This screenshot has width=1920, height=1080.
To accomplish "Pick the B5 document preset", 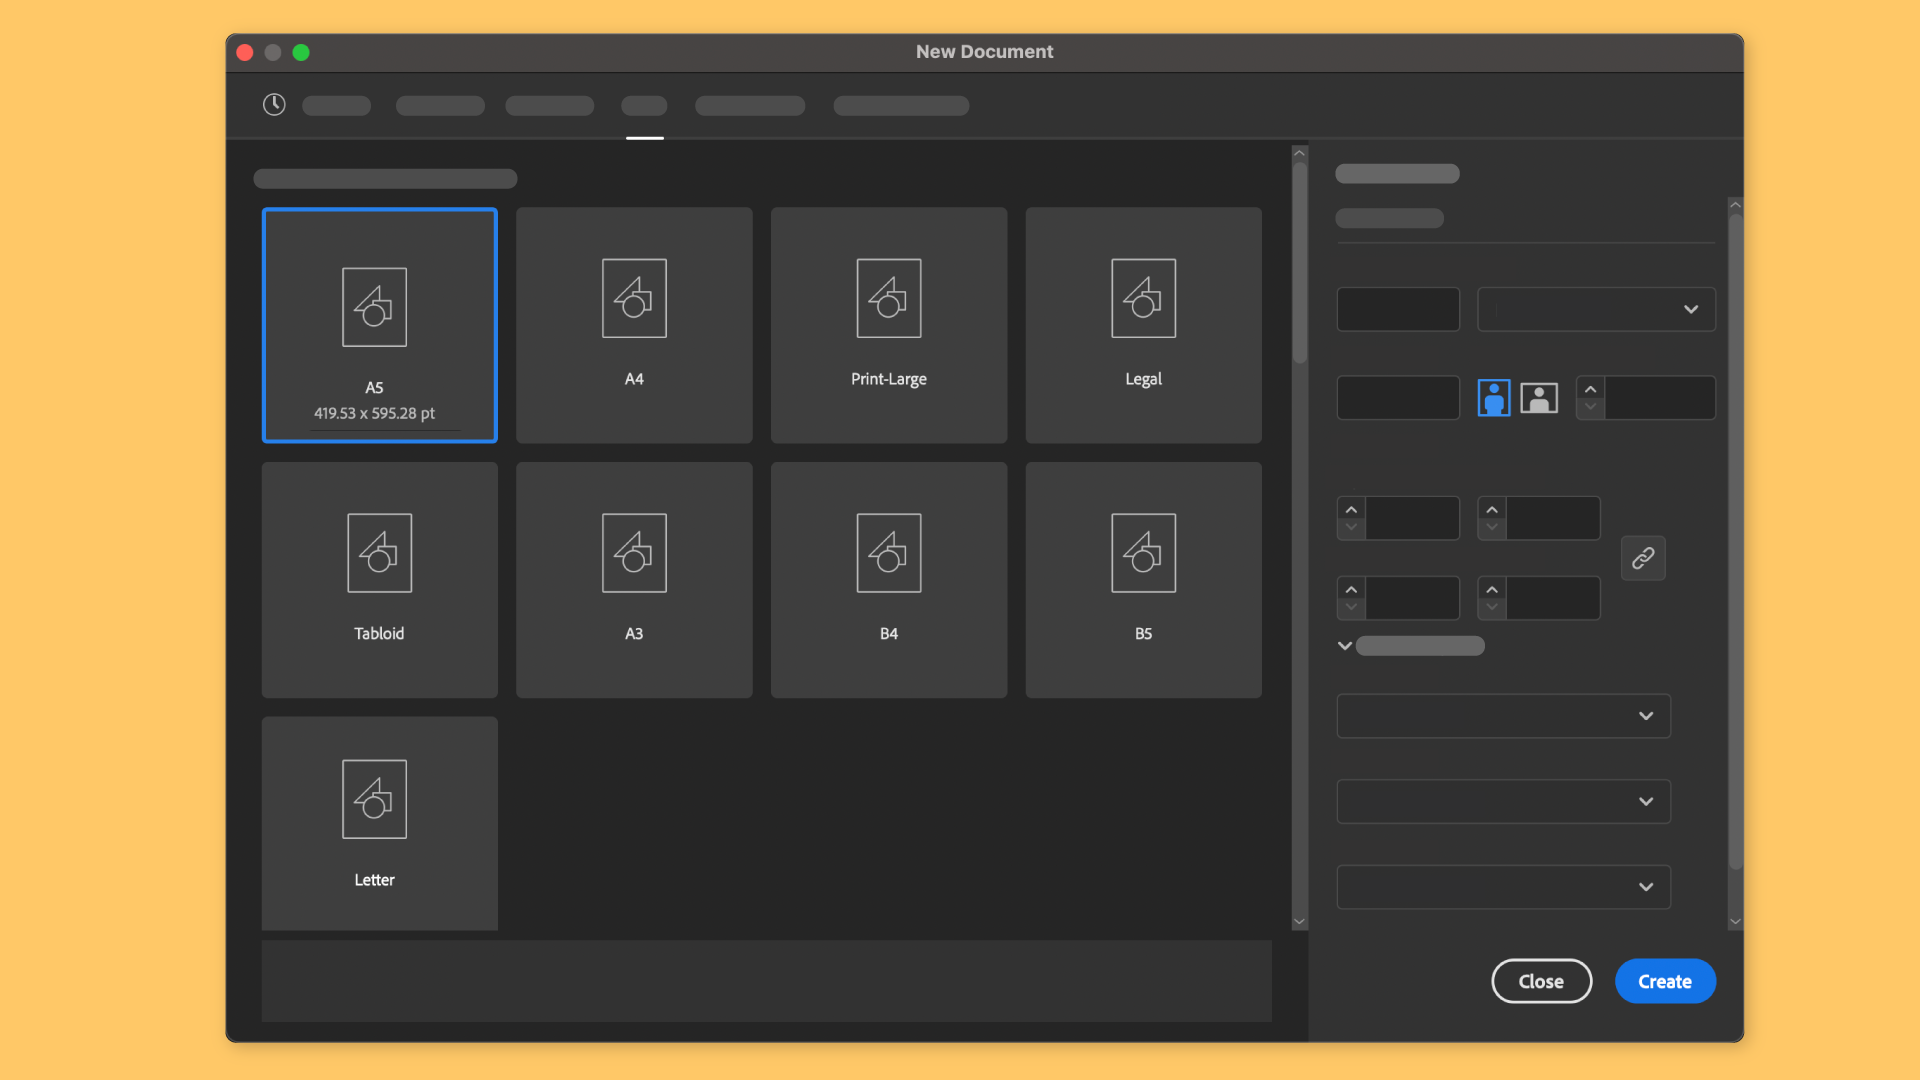I will click(1143, 580).
